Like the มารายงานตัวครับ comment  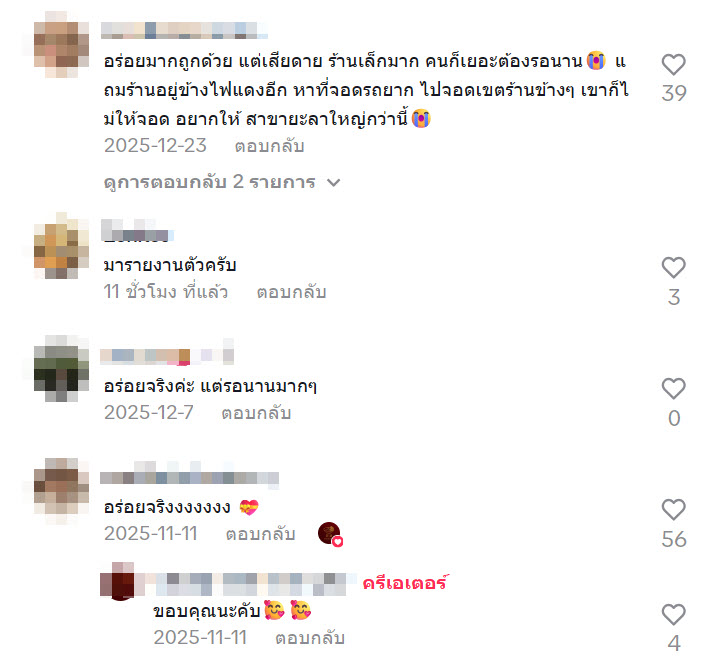point(674,268)
